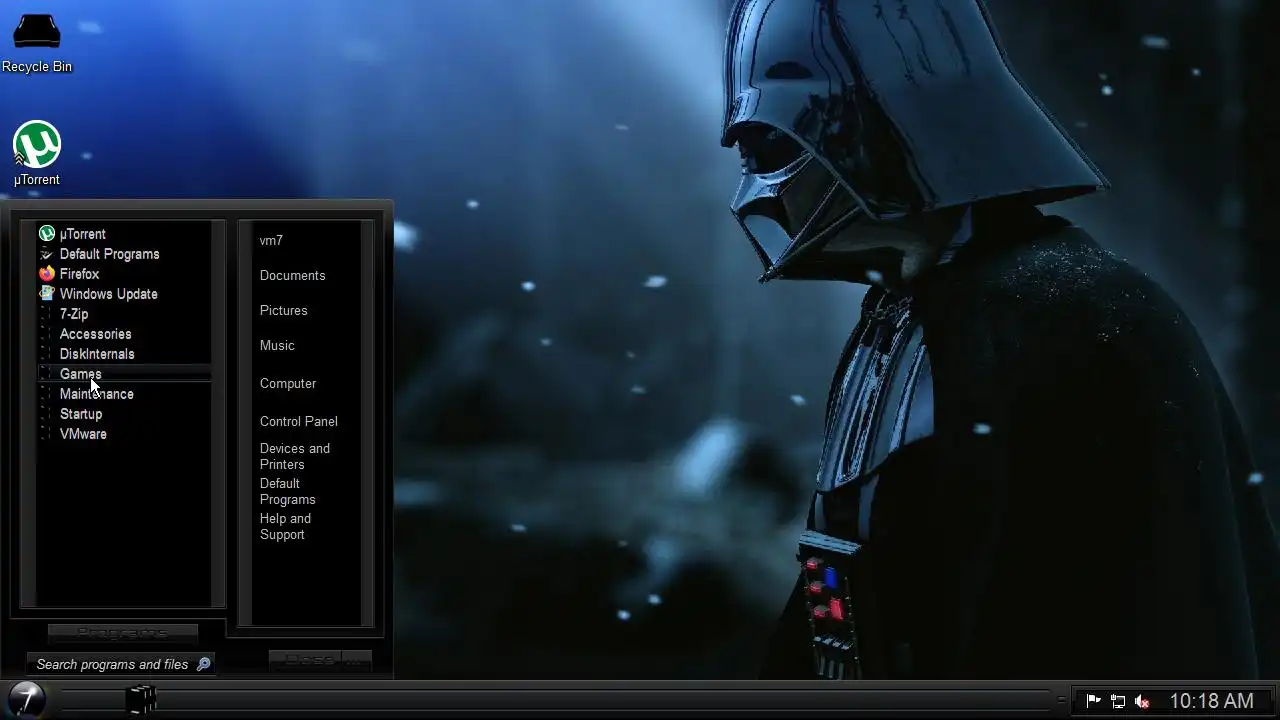The width and height of the screenshot is (1280, 720).
Task: Open the network tray icon
Action: pos(1118,701)
